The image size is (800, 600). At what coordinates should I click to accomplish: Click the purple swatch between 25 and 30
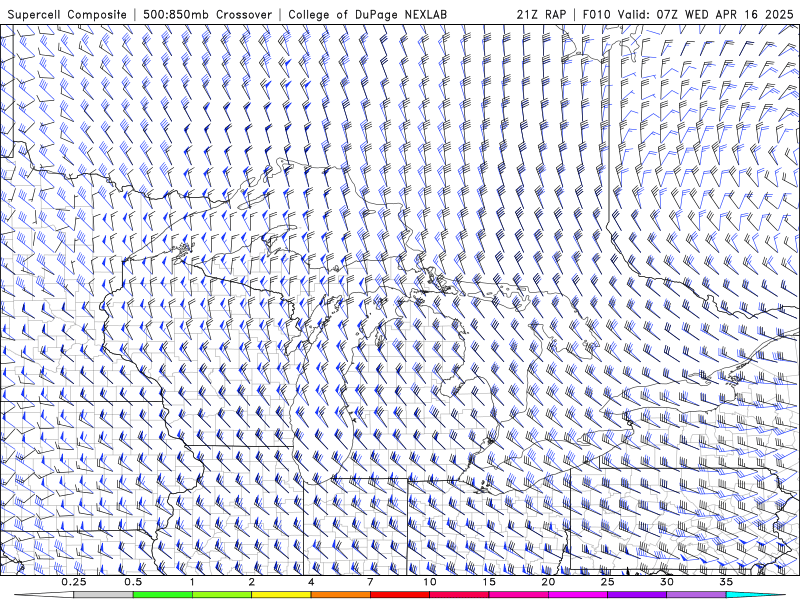coord(637,595)
